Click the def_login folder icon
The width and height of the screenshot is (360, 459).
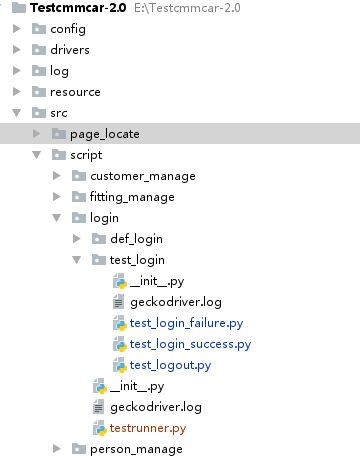click(99, 239)
